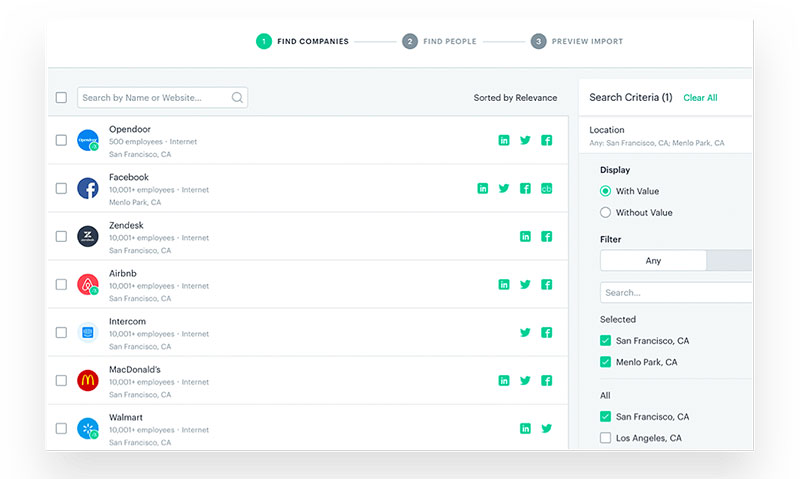Click MacDonald's Twitter icon

click(525, 381)
